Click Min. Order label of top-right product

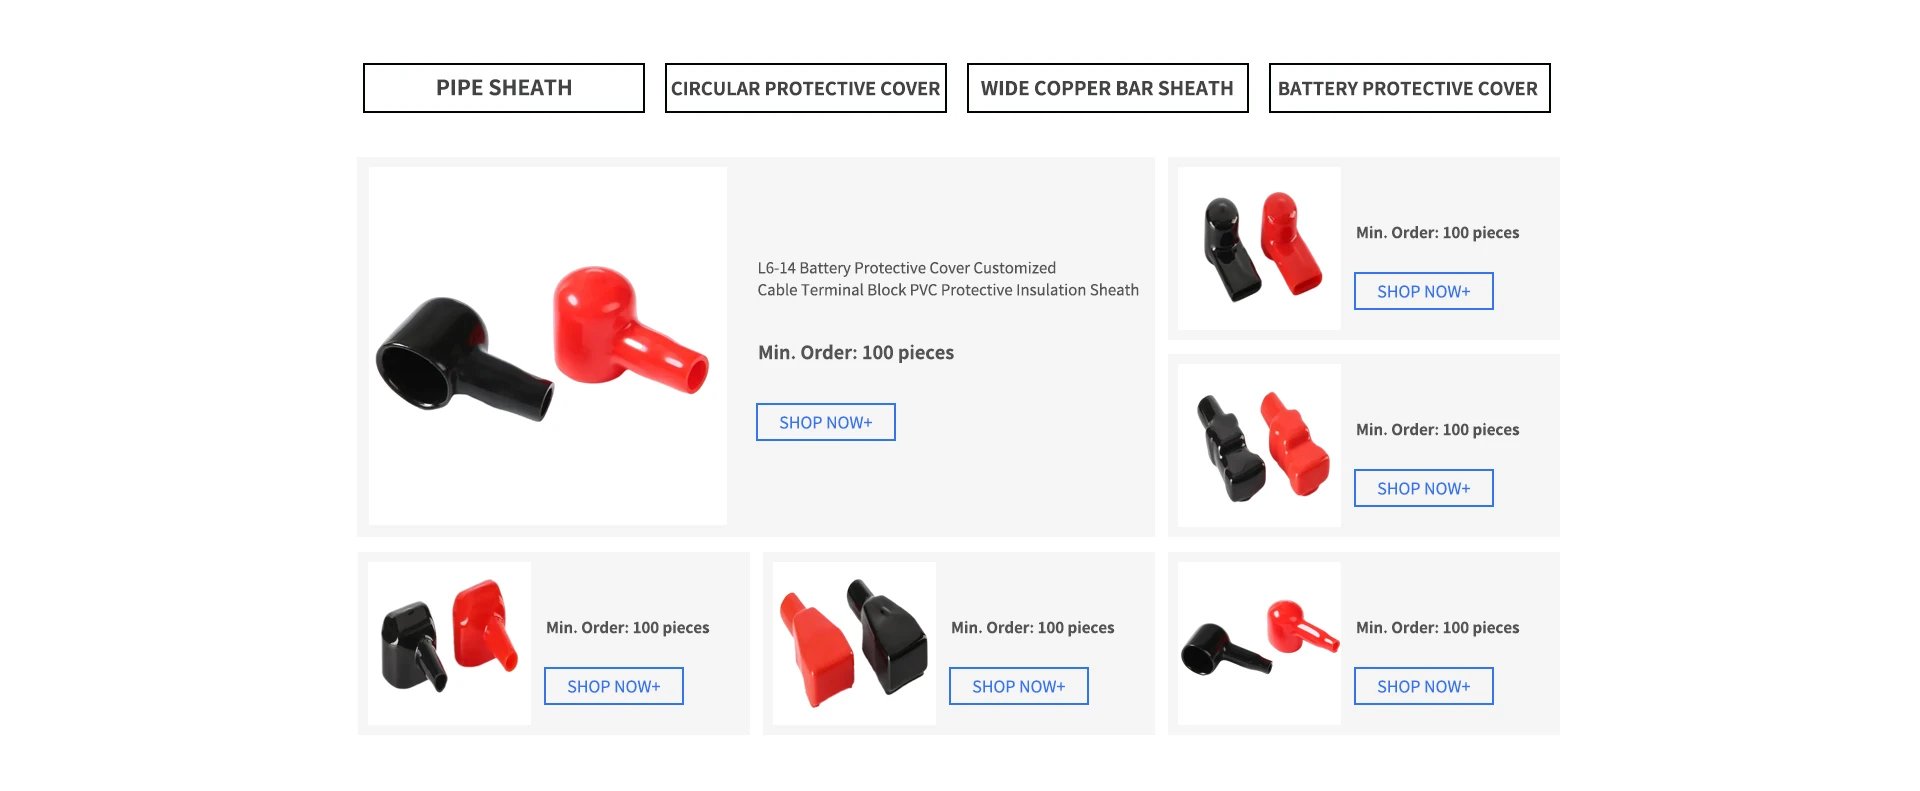coord(1438,232)
